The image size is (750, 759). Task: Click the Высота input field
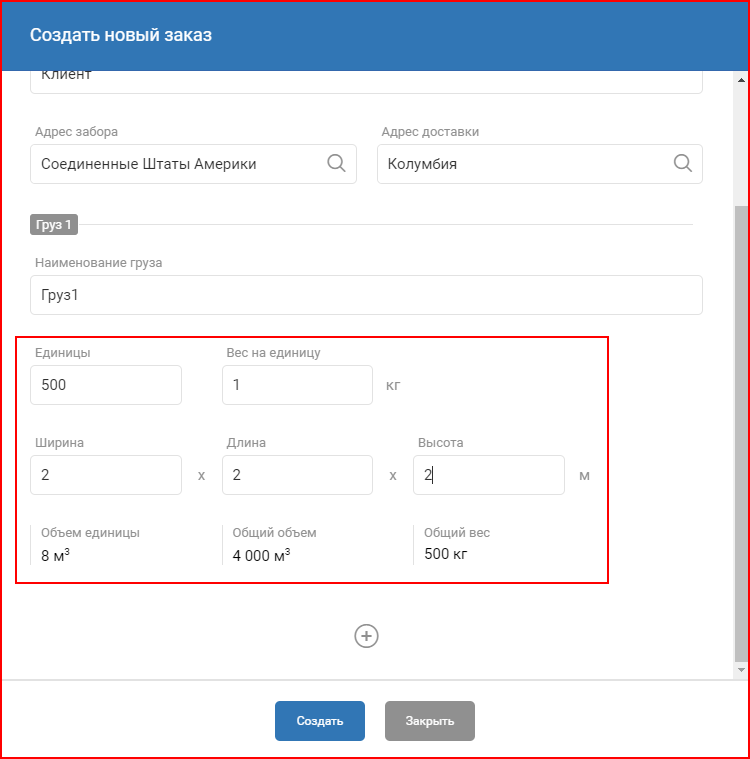click(x=489, y=475)
